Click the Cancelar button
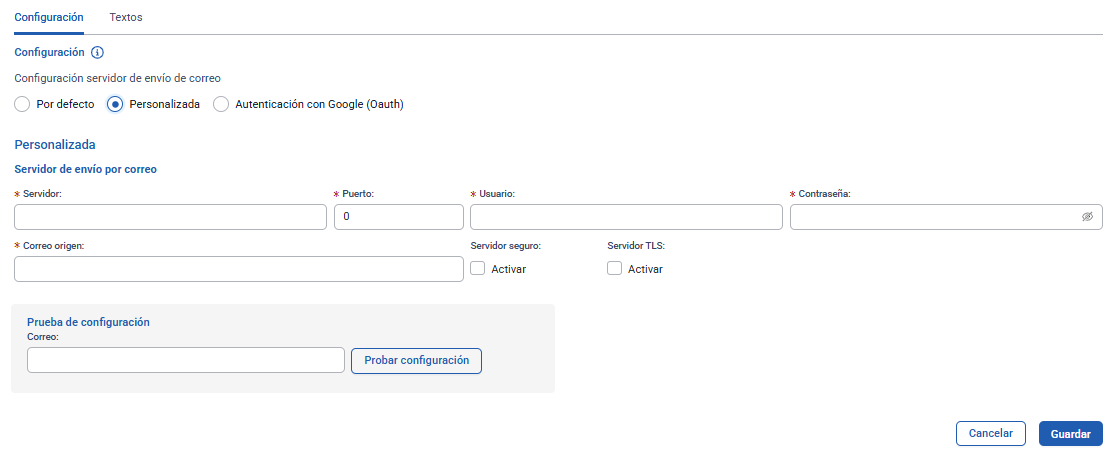Image resolution: width=1113 pixels, height=458 pixels. click(x=991, y=434)
